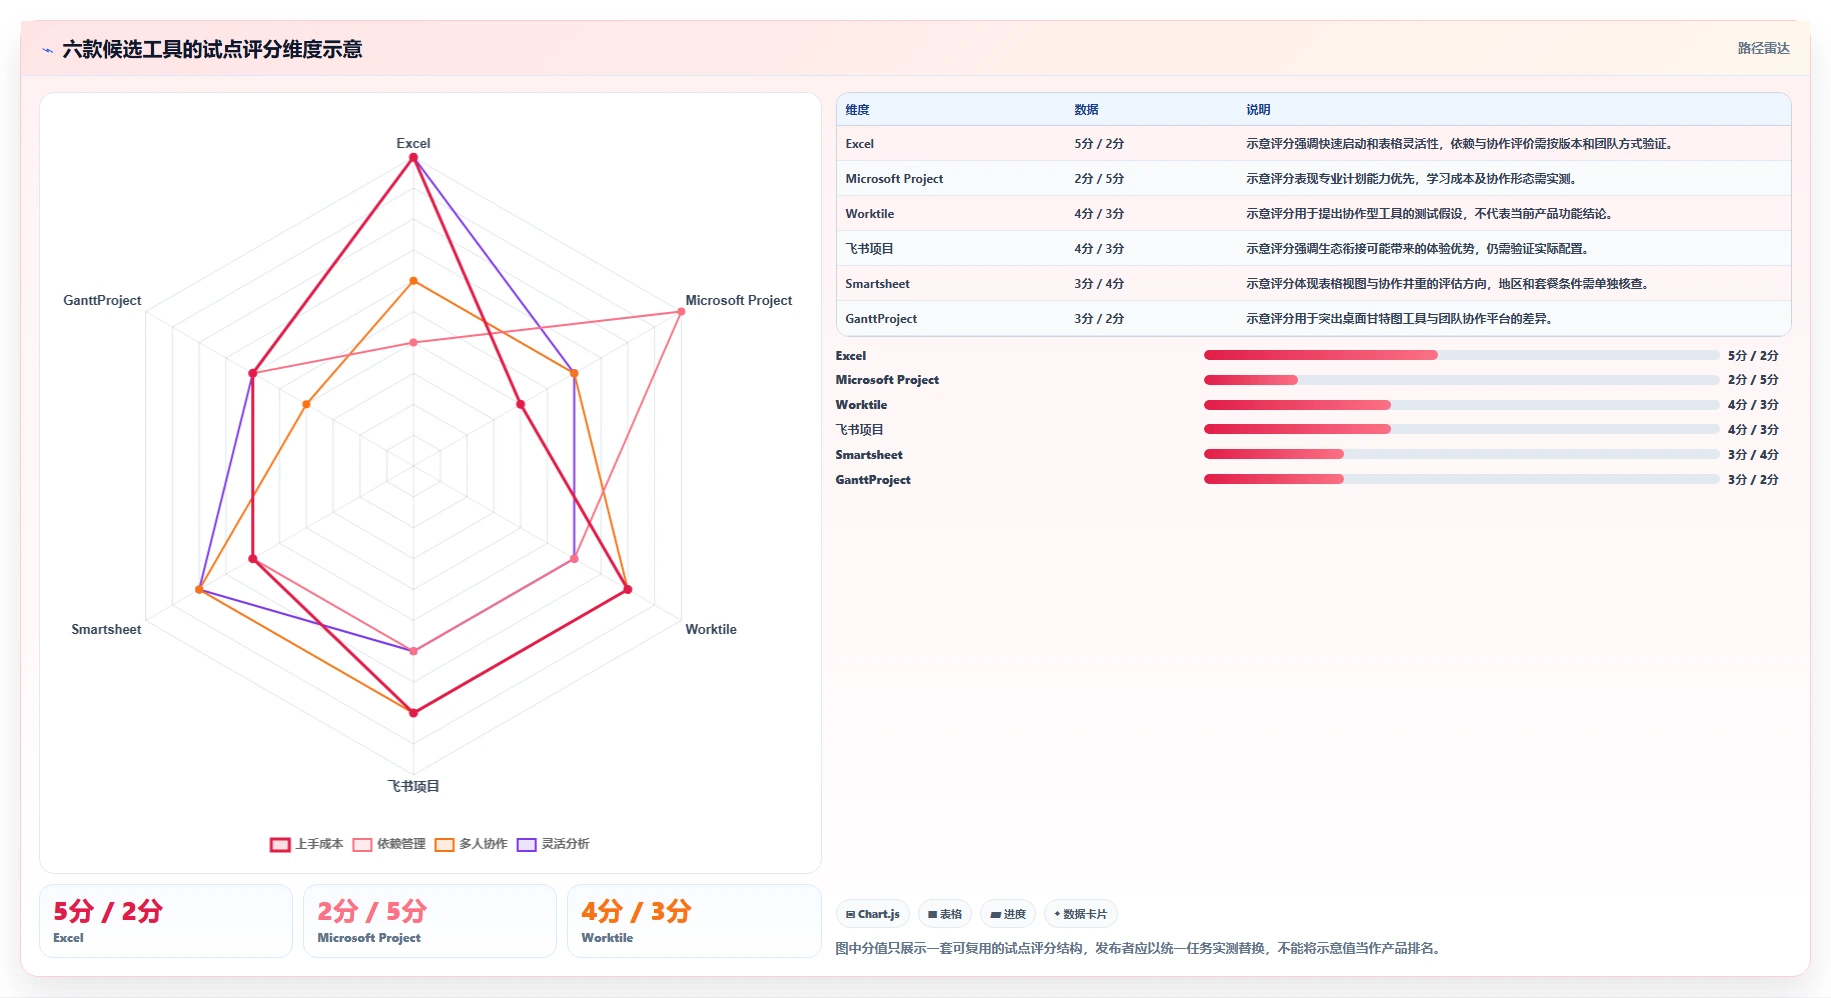1831x998 pixels.
Task: Click the orange data point on the Excel axis
Action: point(413,281)
